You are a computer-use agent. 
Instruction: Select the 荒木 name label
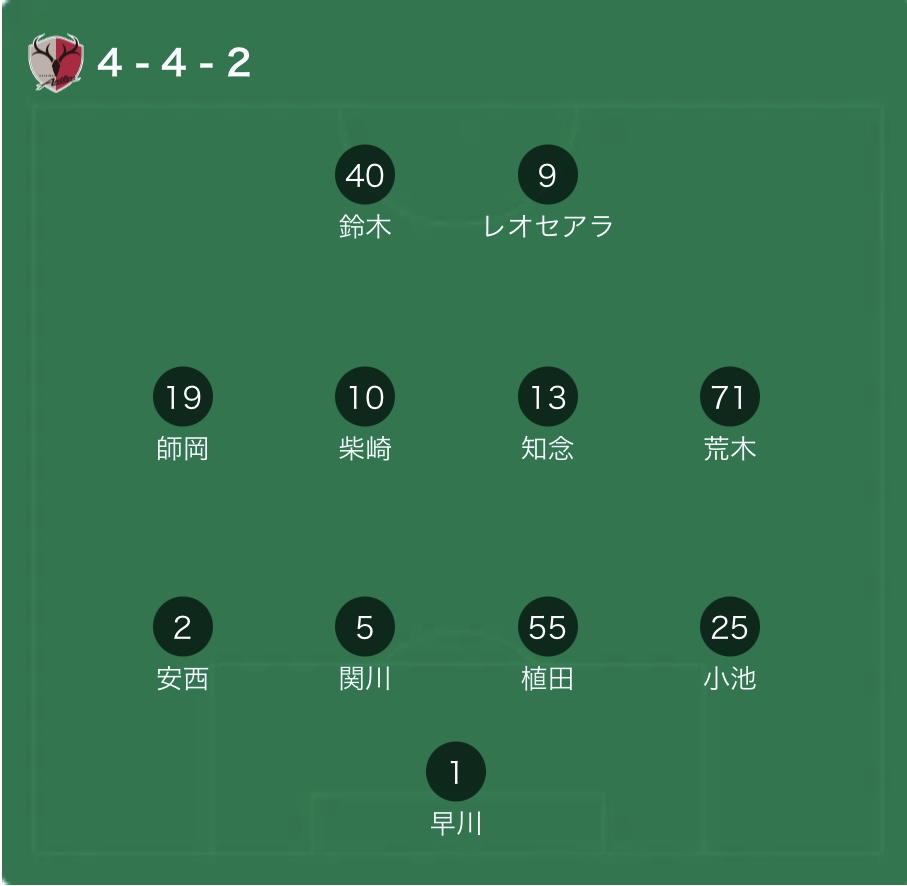point(730,448)
